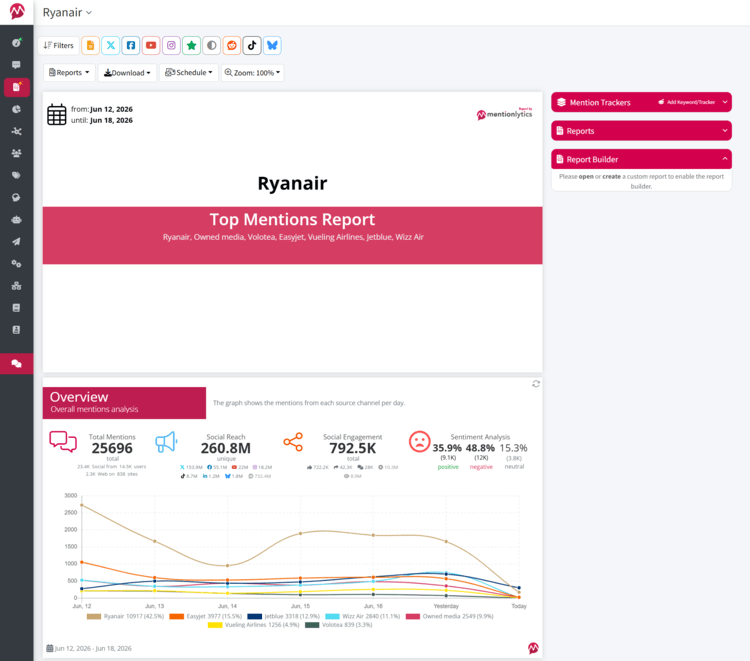Click the Overview section header
750x661 pixels.
tap(124, 403)
